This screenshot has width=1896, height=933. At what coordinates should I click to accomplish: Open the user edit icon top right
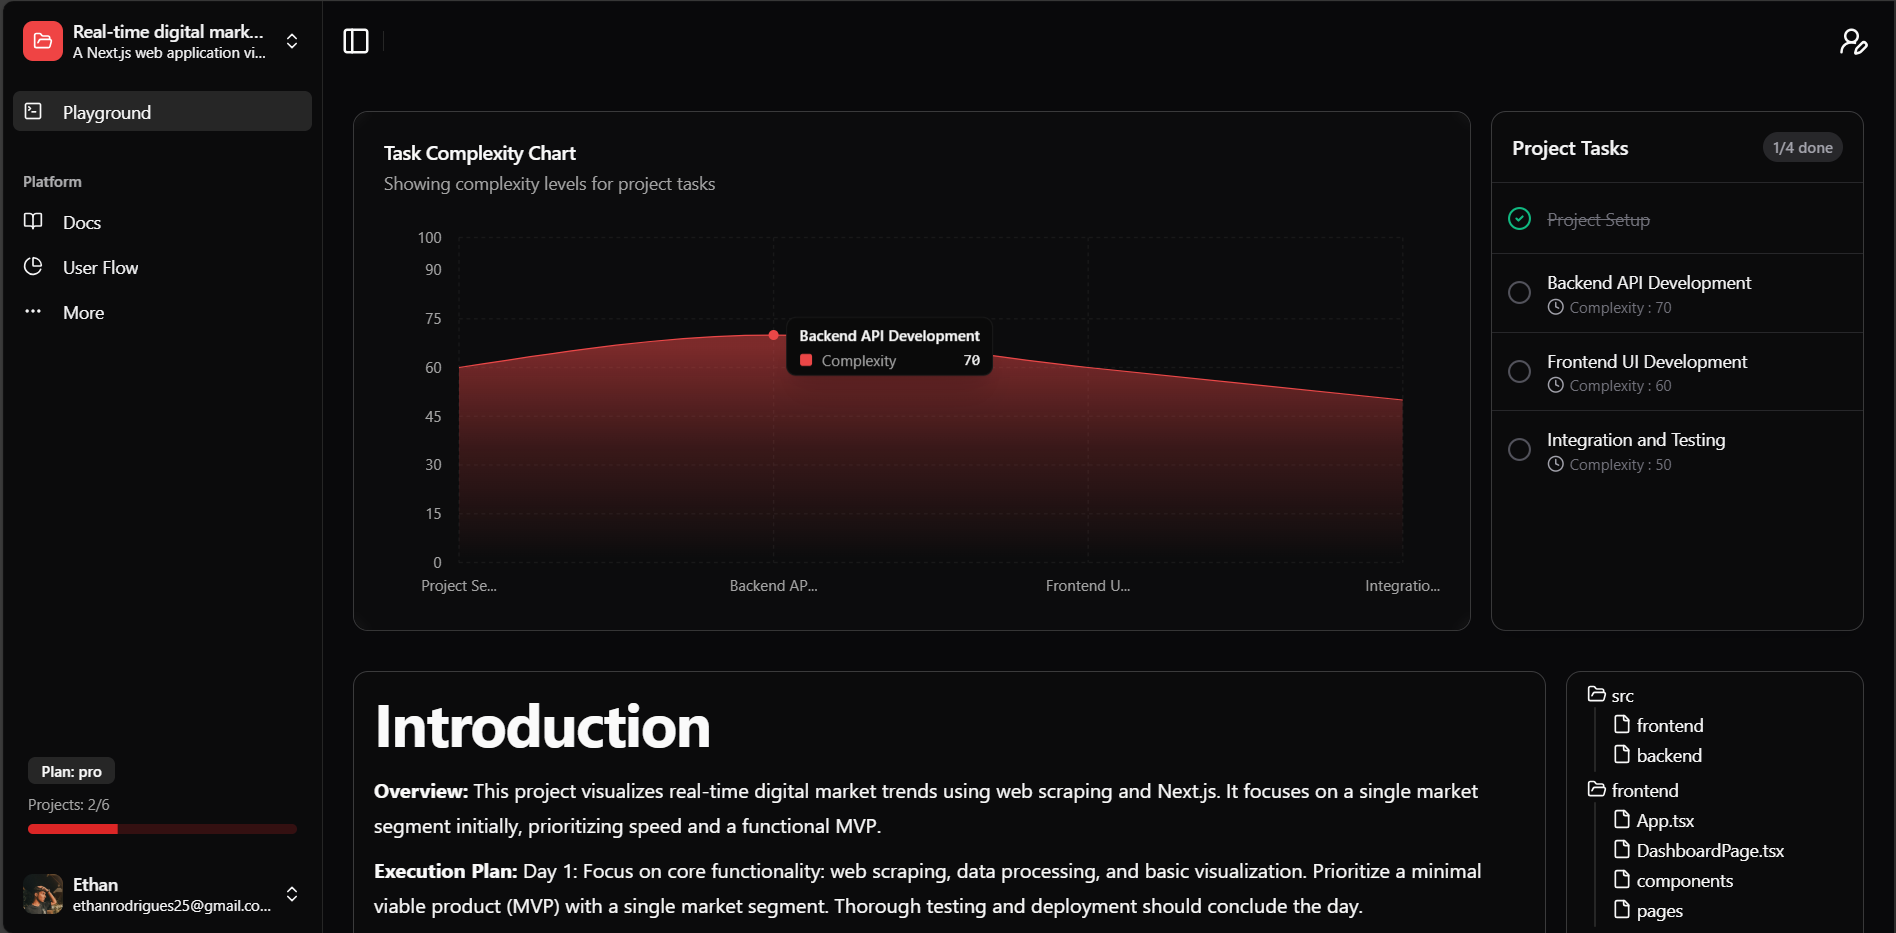point(1853,41)
